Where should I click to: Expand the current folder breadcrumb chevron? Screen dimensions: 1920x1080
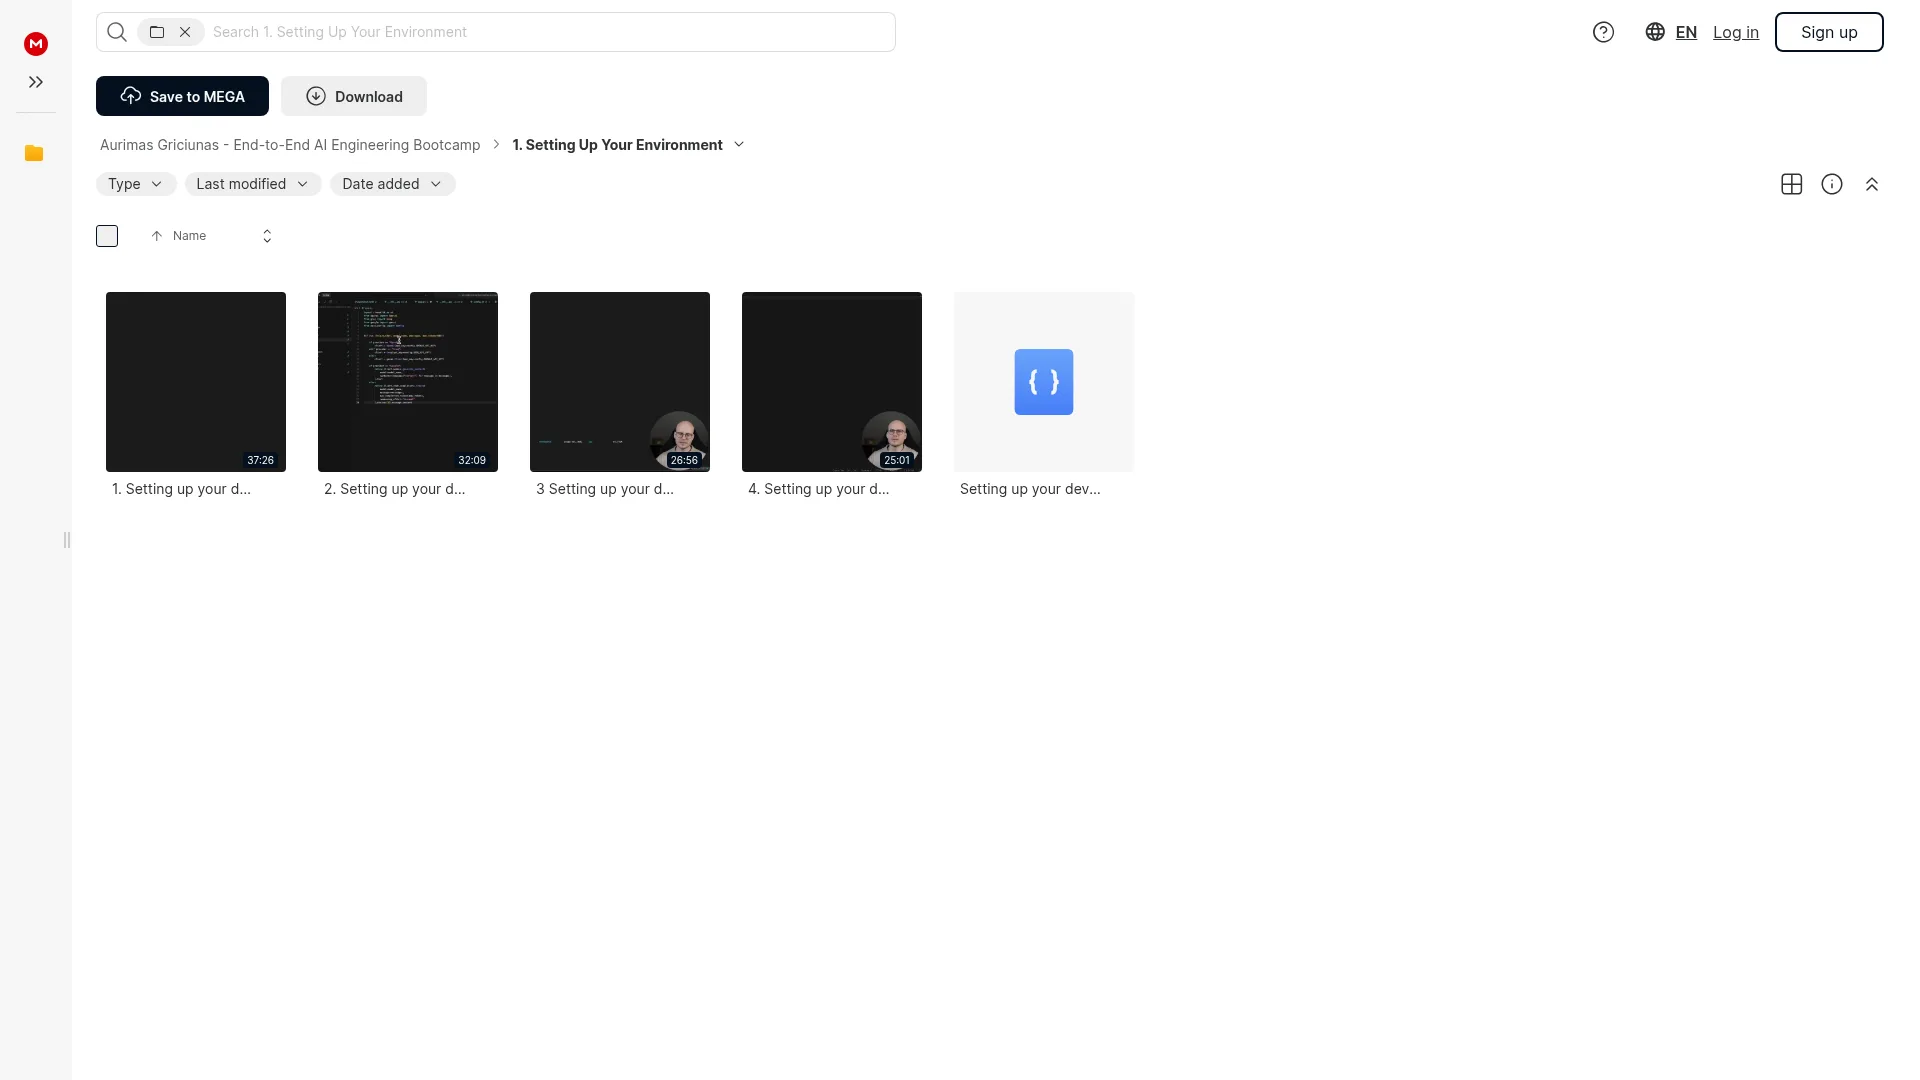739,145
